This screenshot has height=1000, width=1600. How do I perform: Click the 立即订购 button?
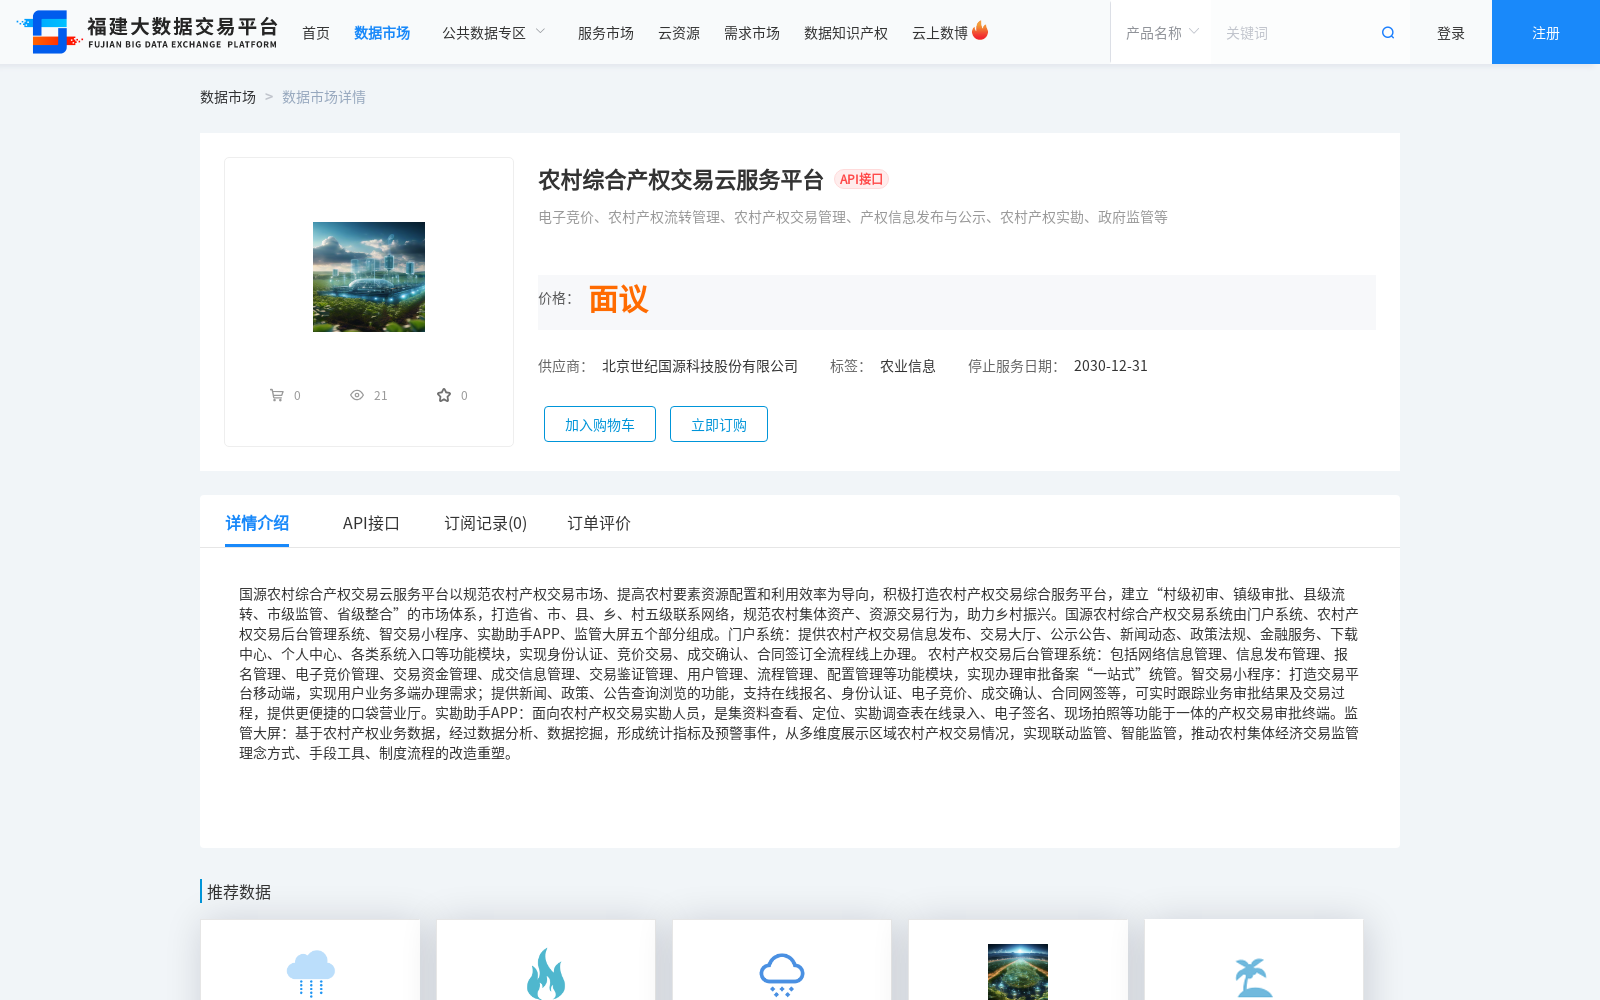(719, 424)
